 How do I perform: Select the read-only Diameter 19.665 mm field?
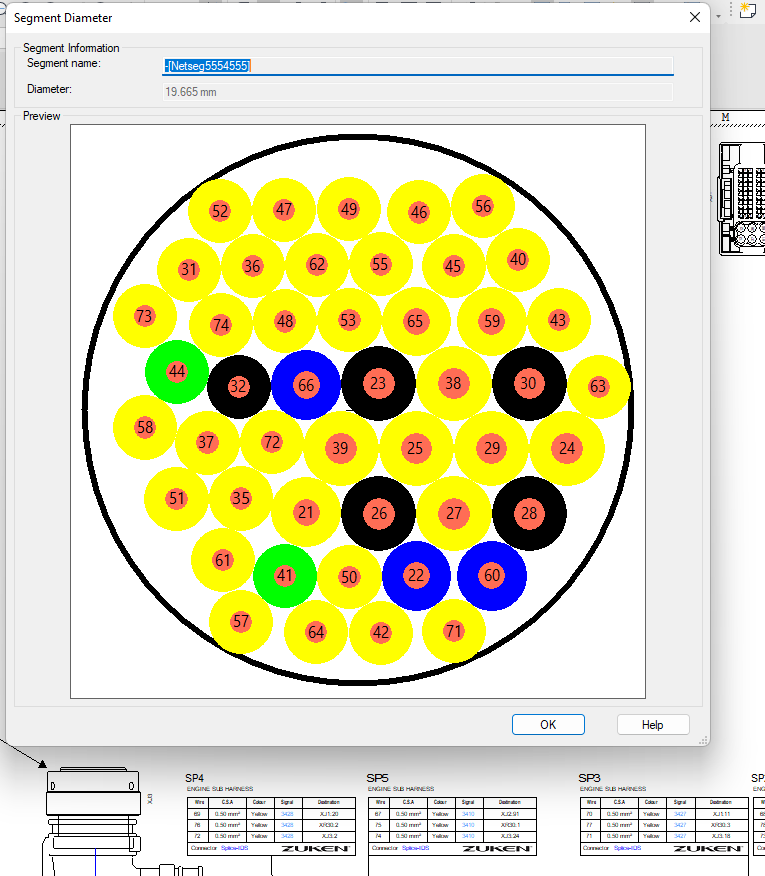tap(417, 92)
